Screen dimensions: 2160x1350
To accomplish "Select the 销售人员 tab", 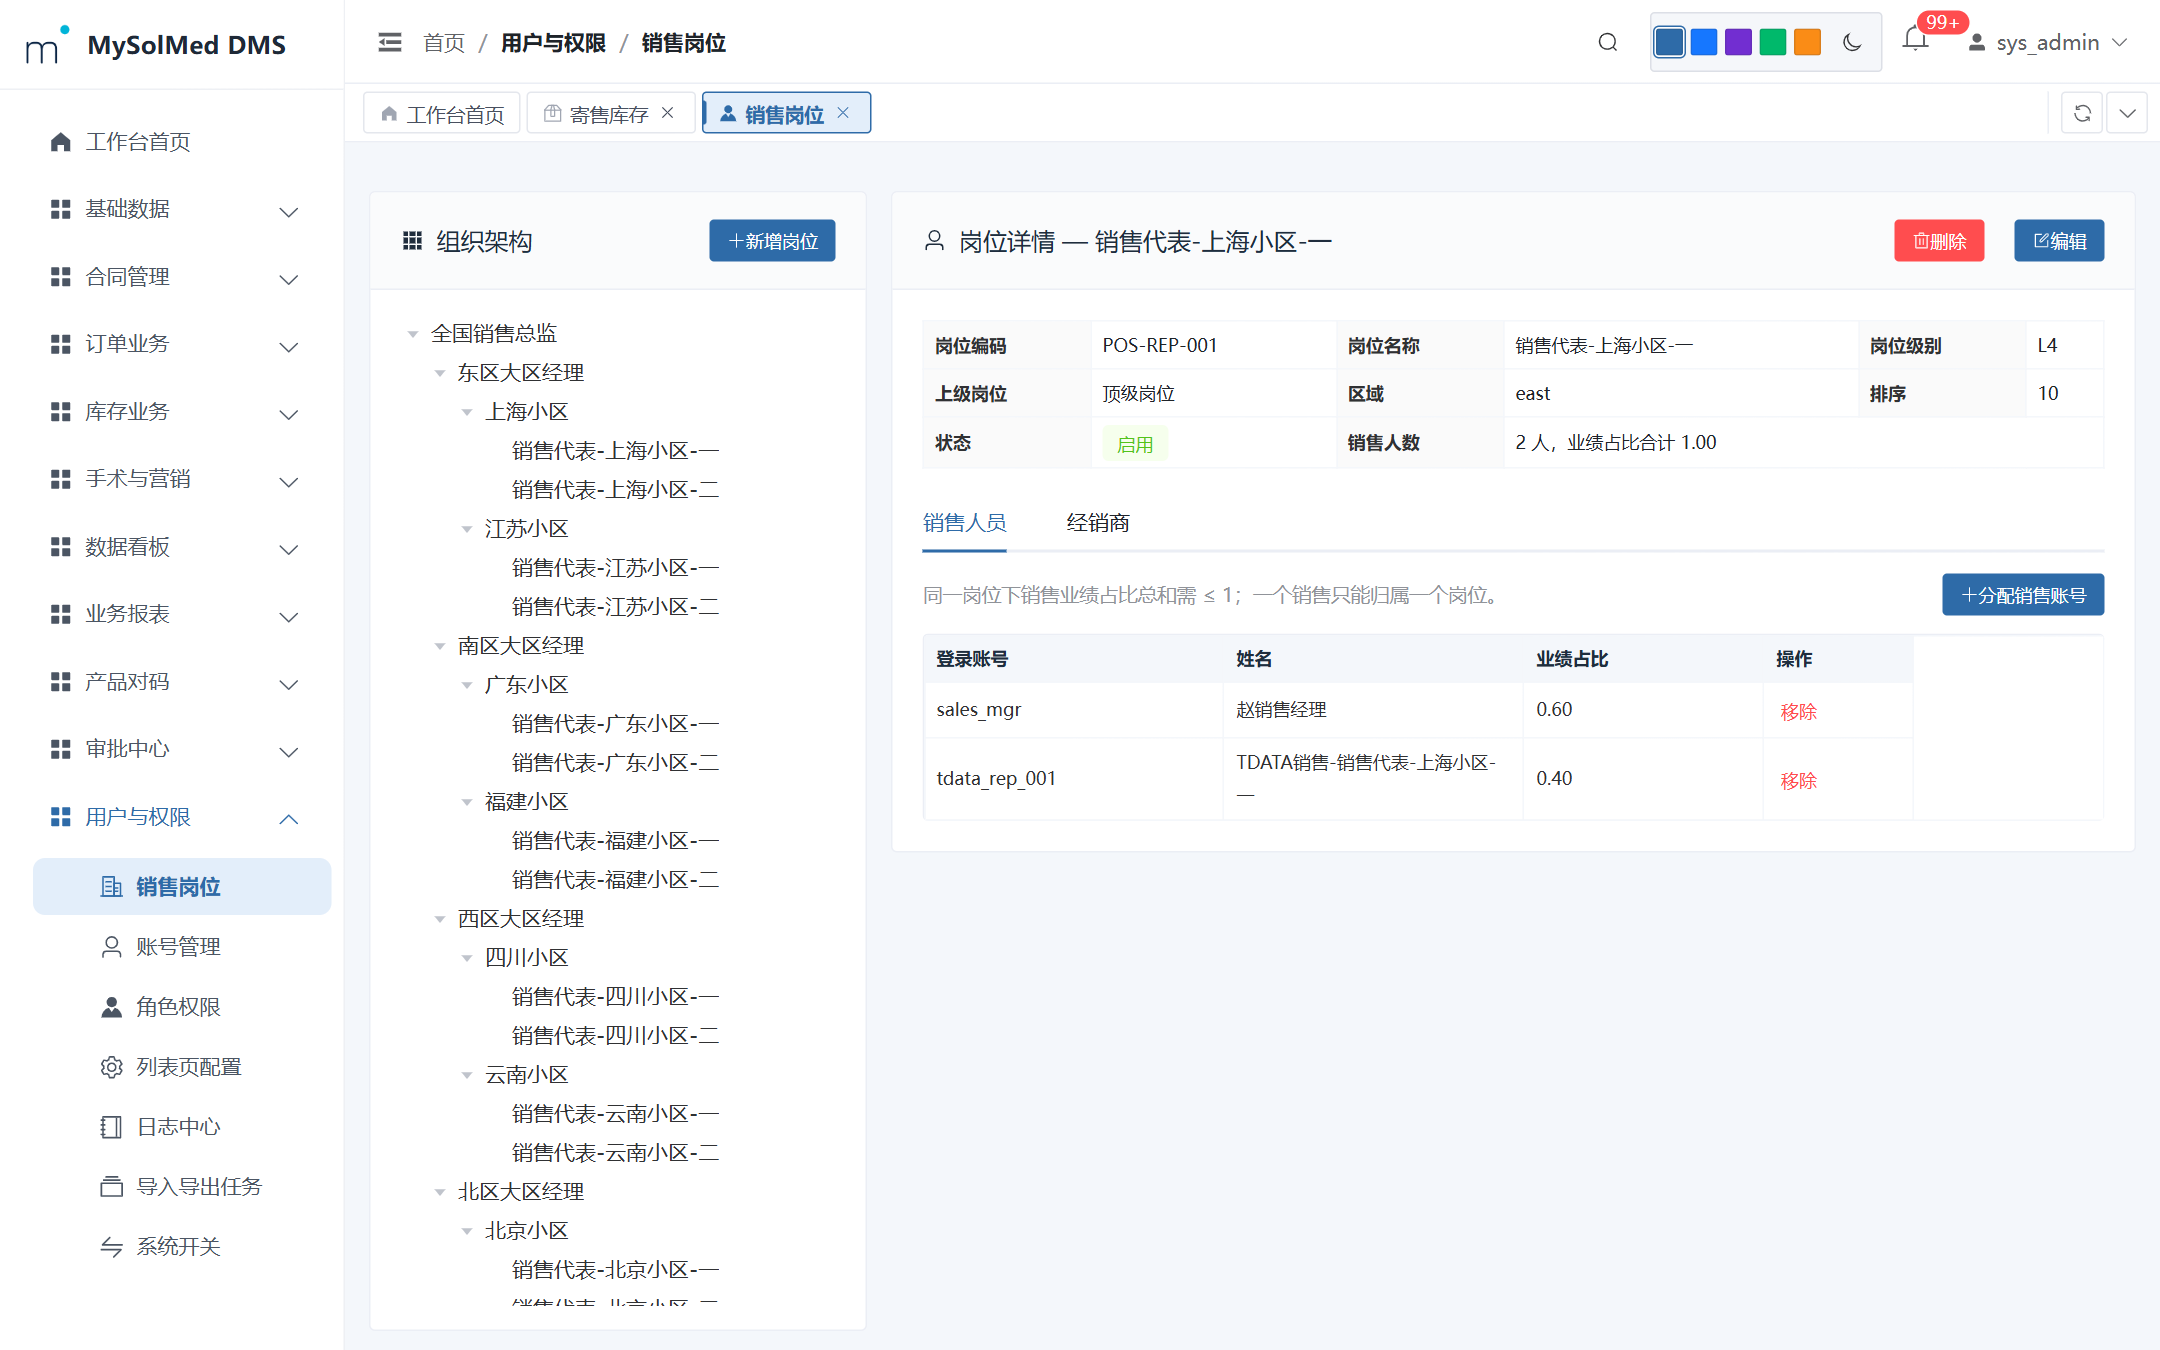I will [964, 523].
